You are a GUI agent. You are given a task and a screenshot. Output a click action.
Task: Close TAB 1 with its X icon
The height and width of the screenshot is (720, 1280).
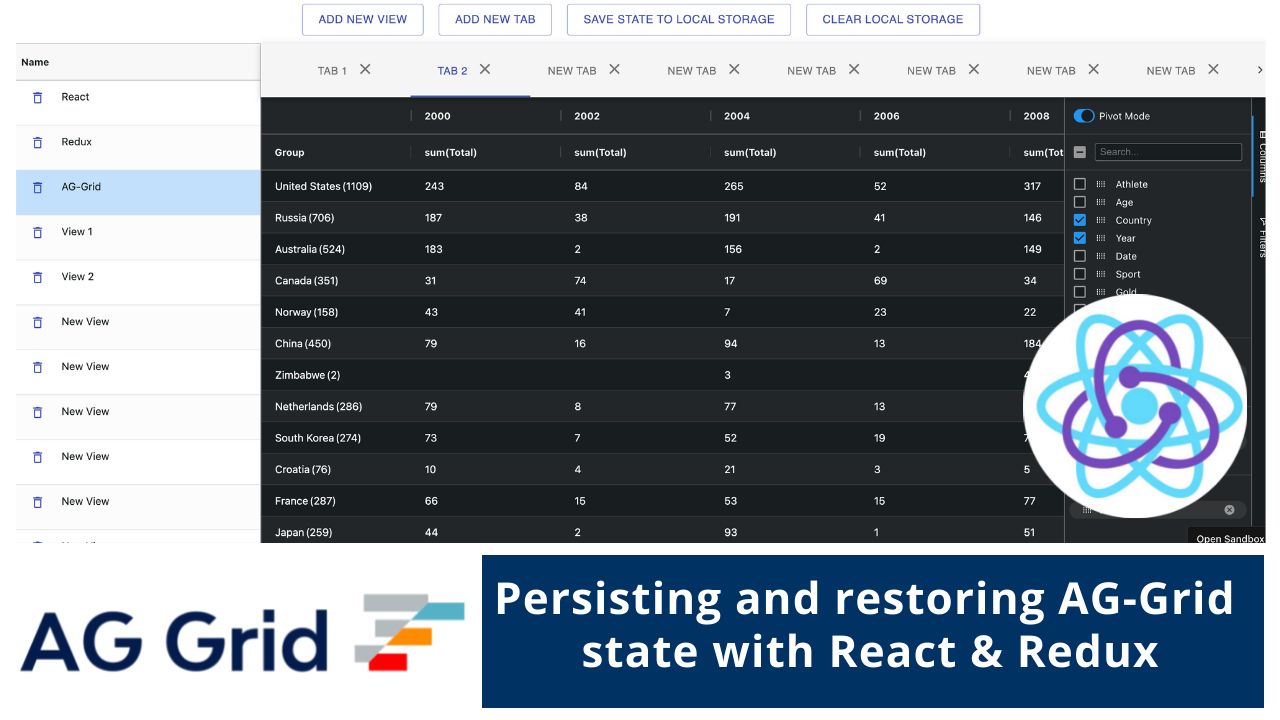(x=365, y=69)
